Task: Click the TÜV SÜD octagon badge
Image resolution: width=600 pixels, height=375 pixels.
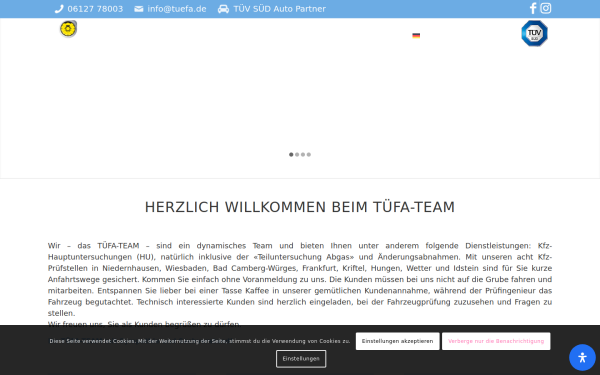Action: pos(534,33)
